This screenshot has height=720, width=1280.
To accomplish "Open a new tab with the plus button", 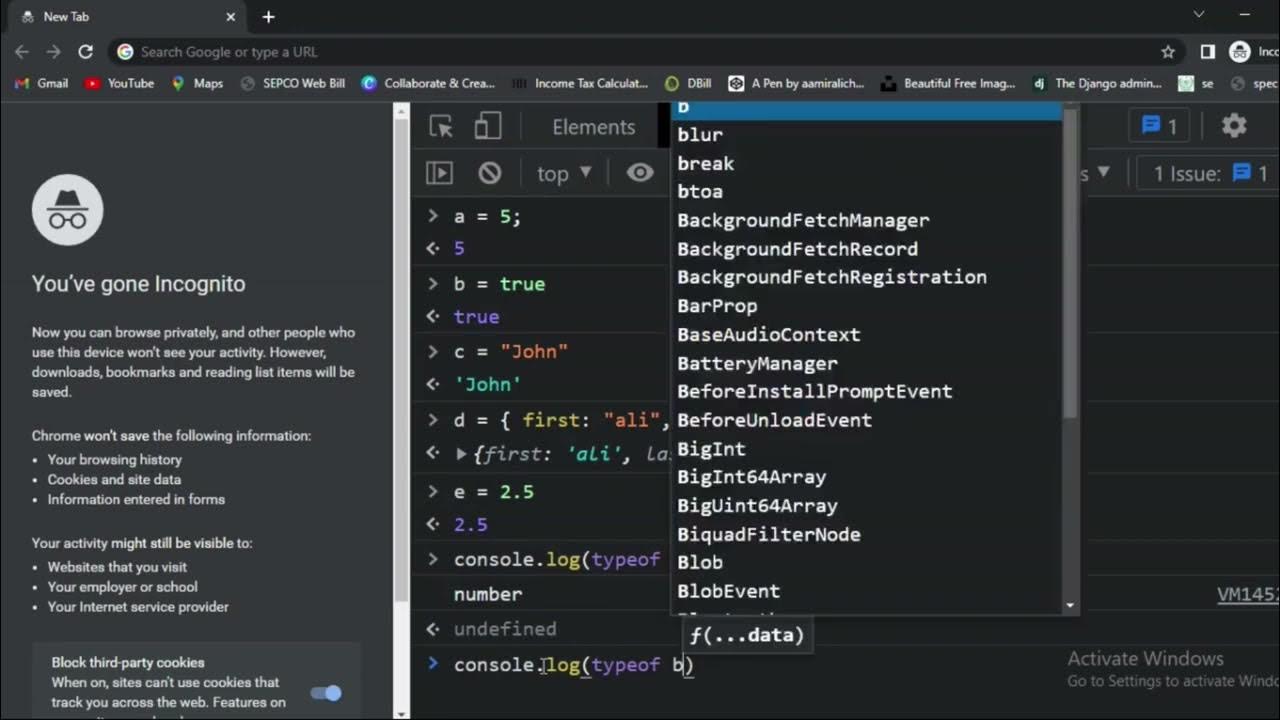I will 268,17.
